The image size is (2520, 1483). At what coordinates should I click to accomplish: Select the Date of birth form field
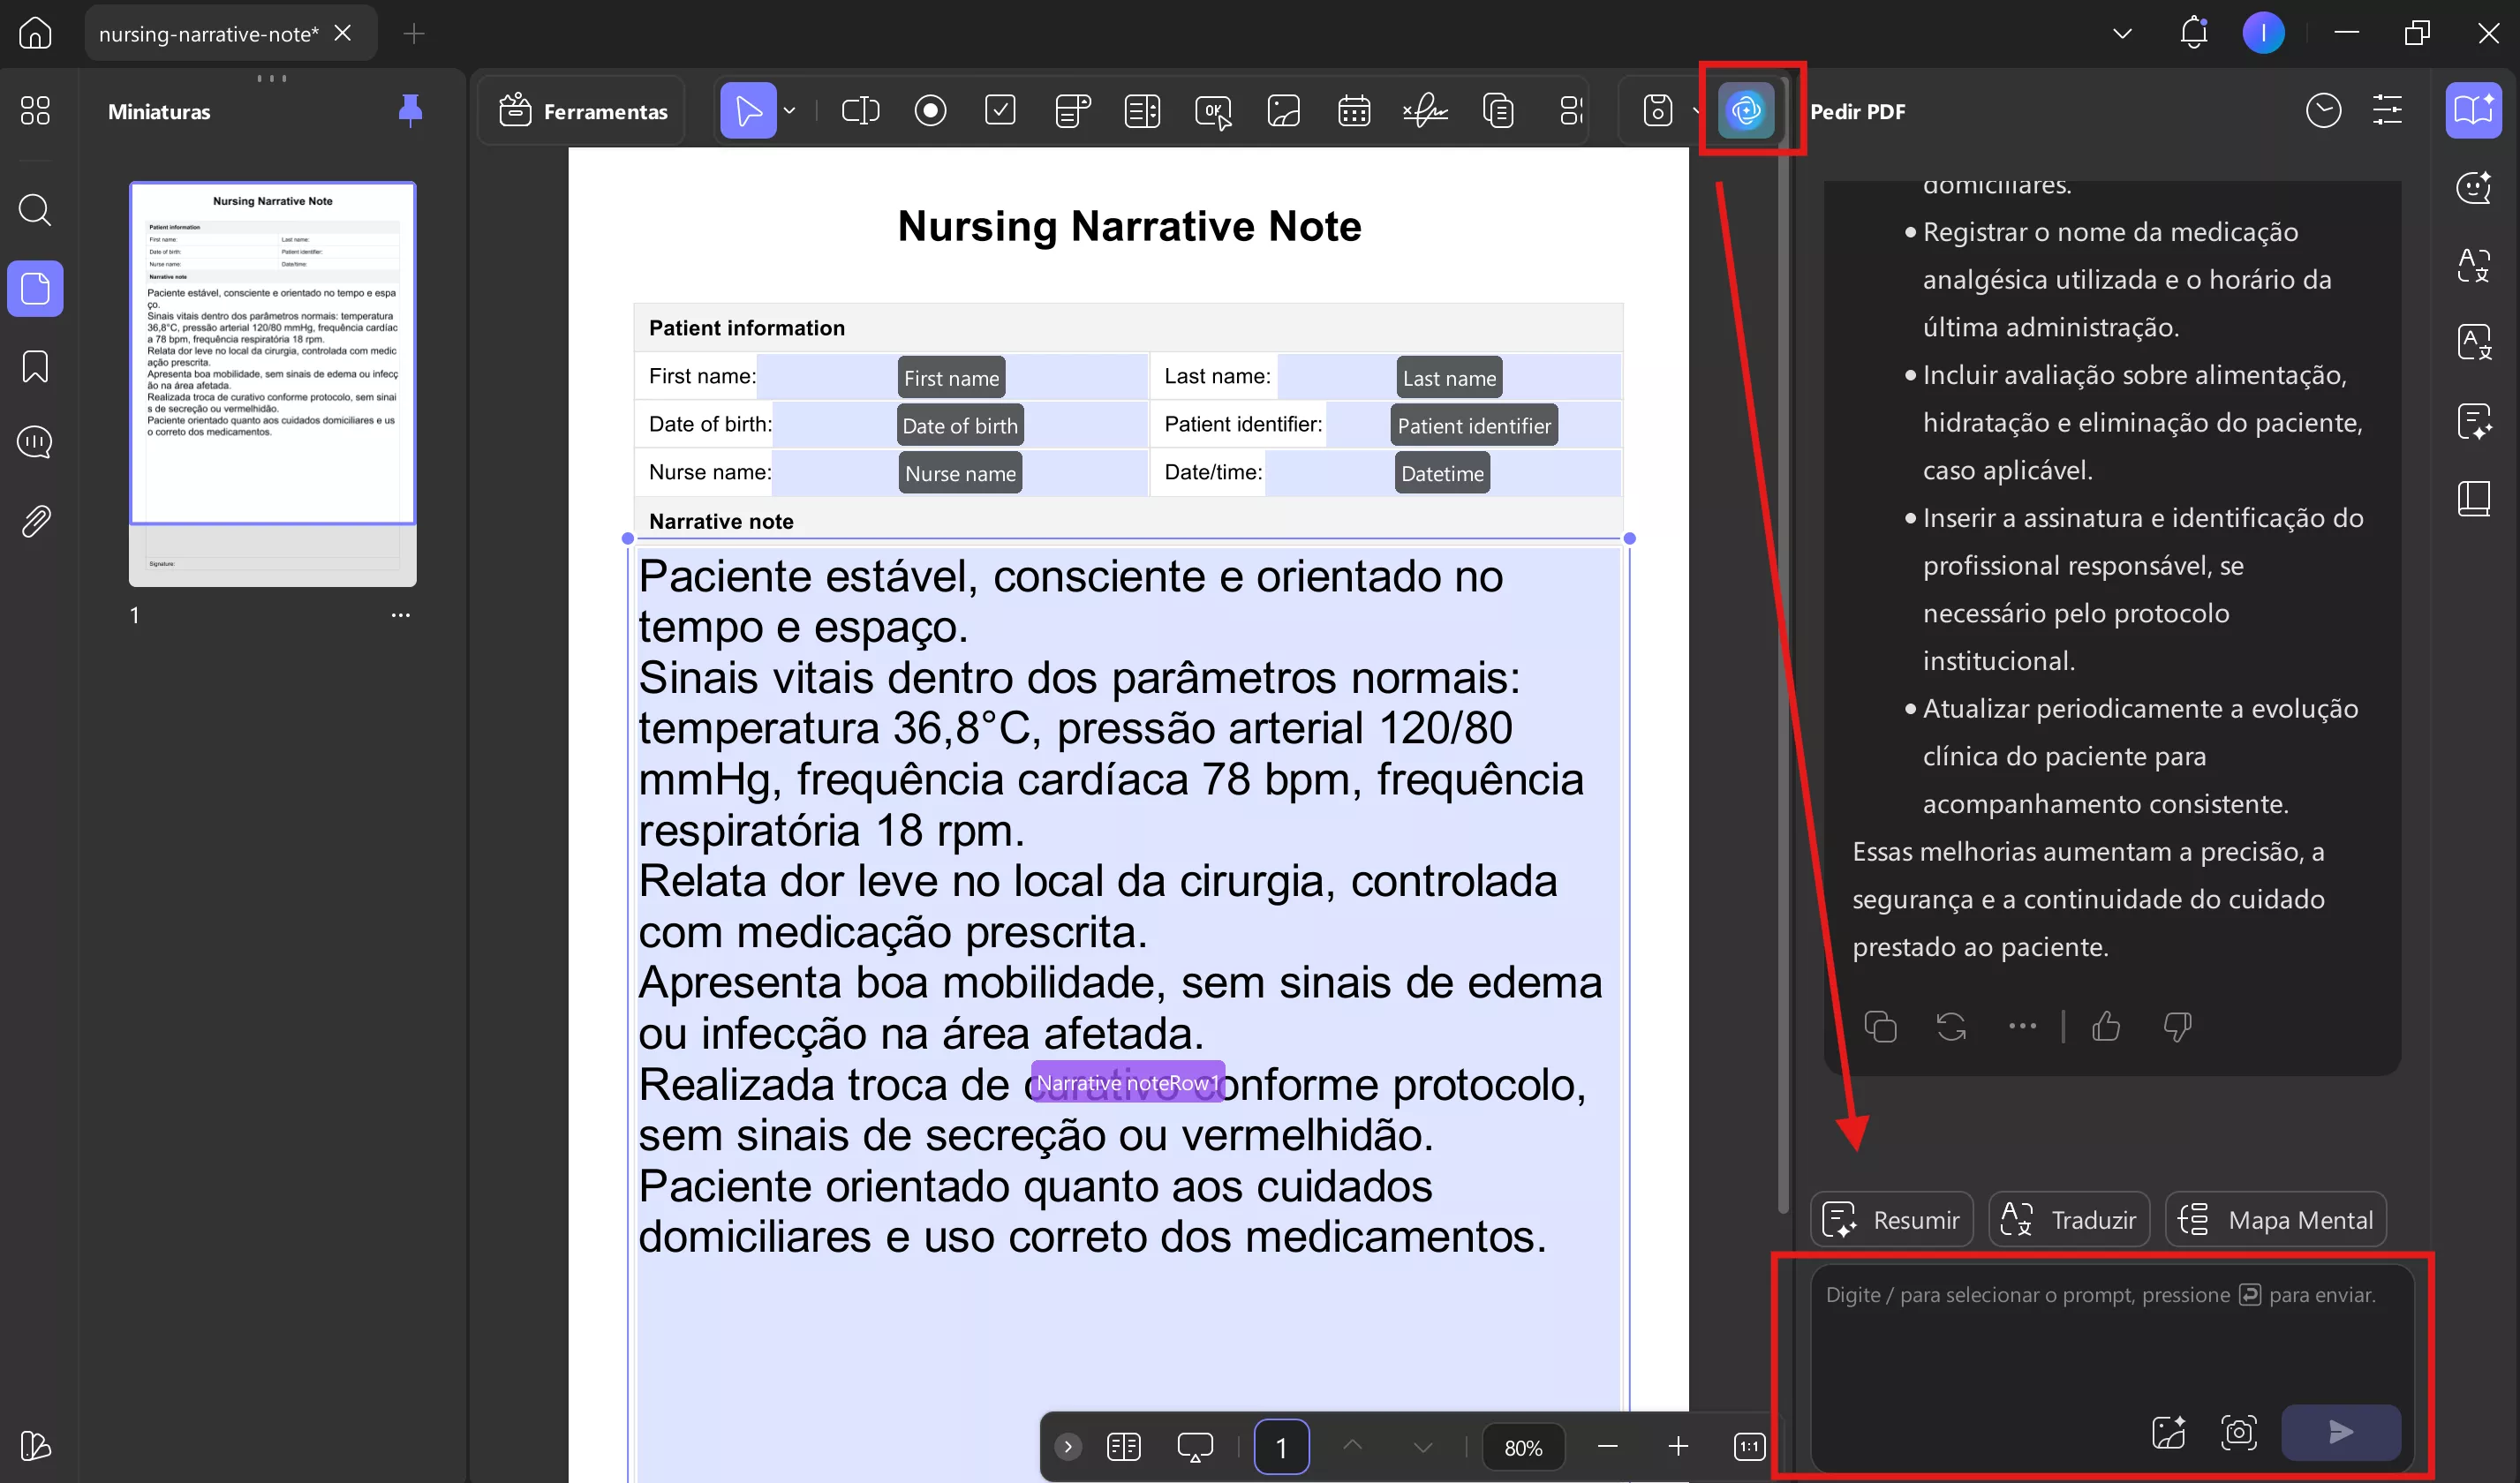click(959, 426)
